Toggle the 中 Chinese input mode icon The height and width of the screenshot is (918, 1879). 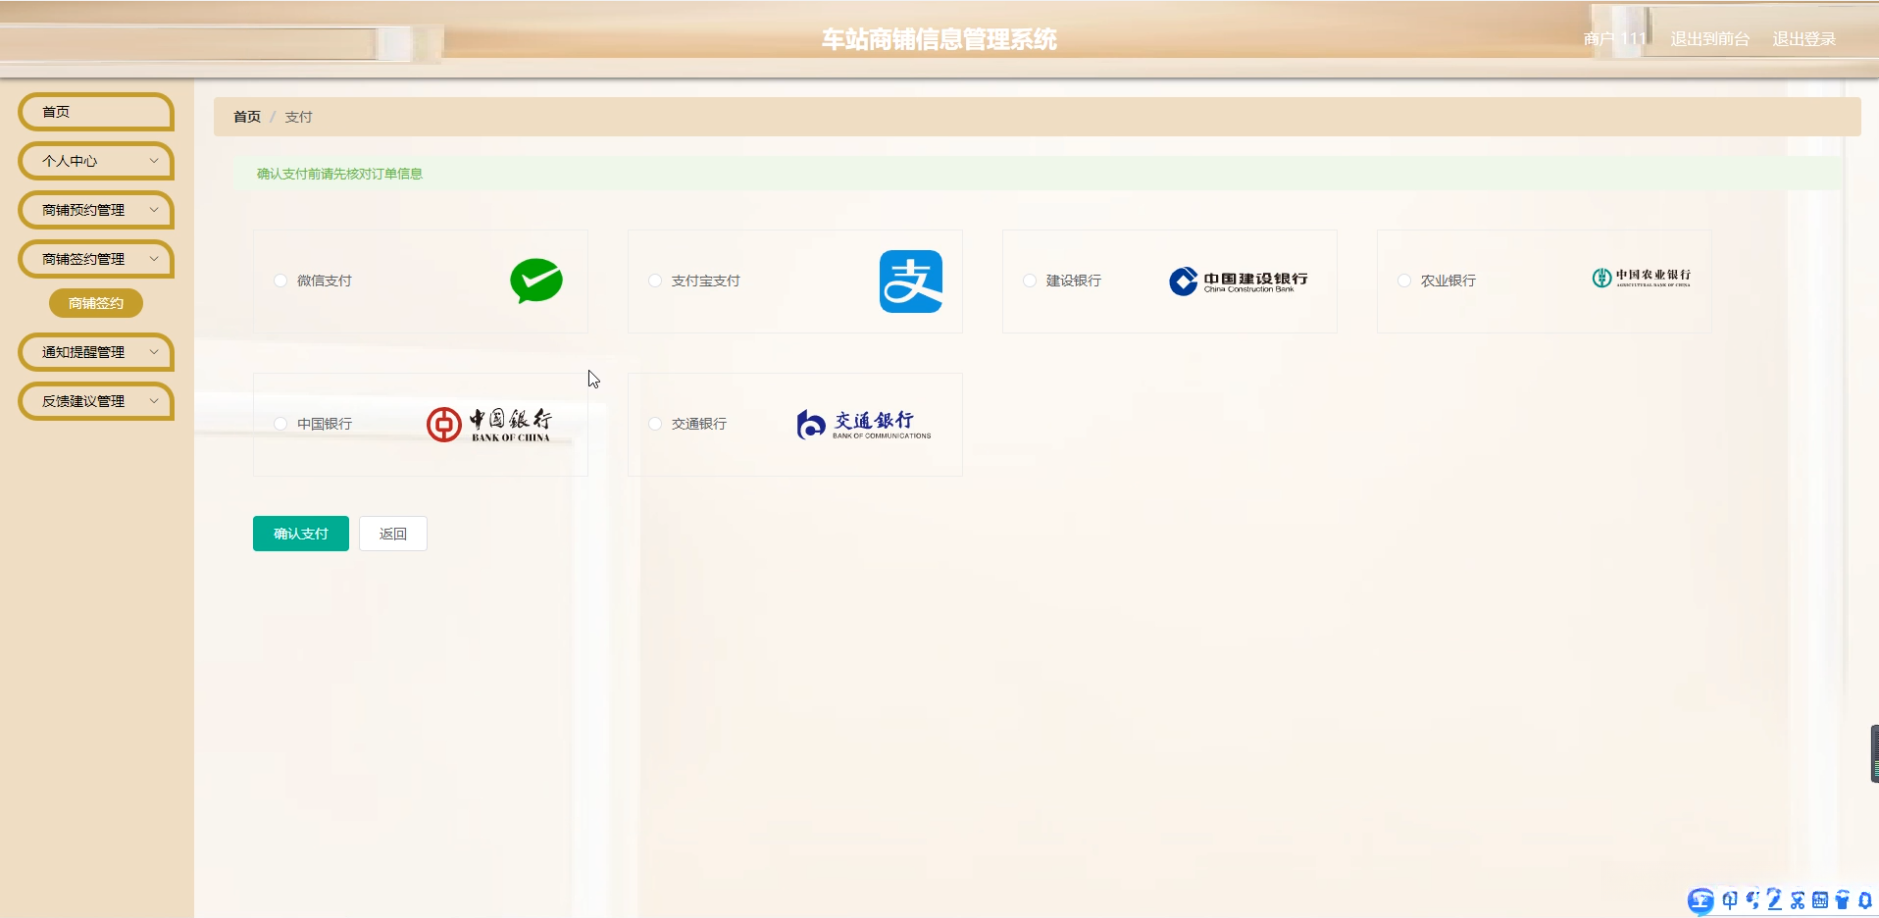pos(1730,900)
